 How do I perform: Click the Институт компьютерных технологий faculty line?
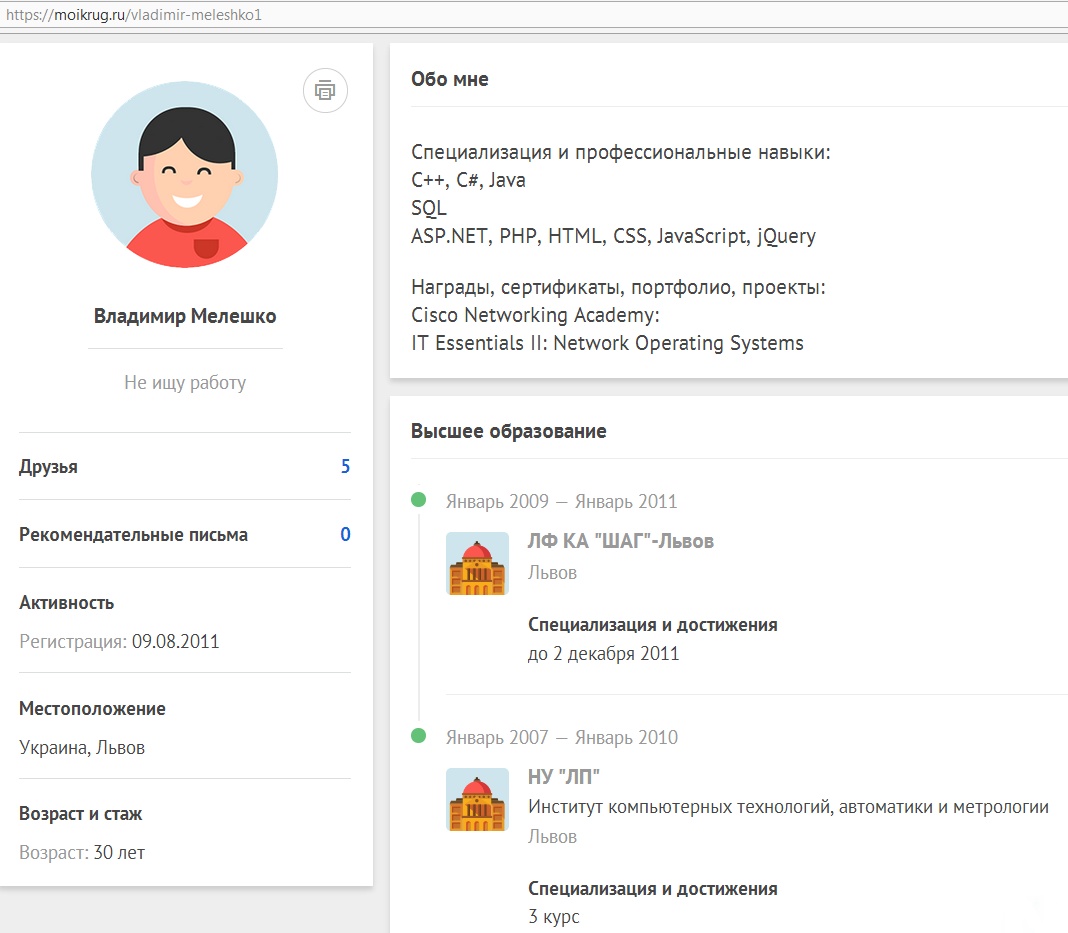pos(788,807)
